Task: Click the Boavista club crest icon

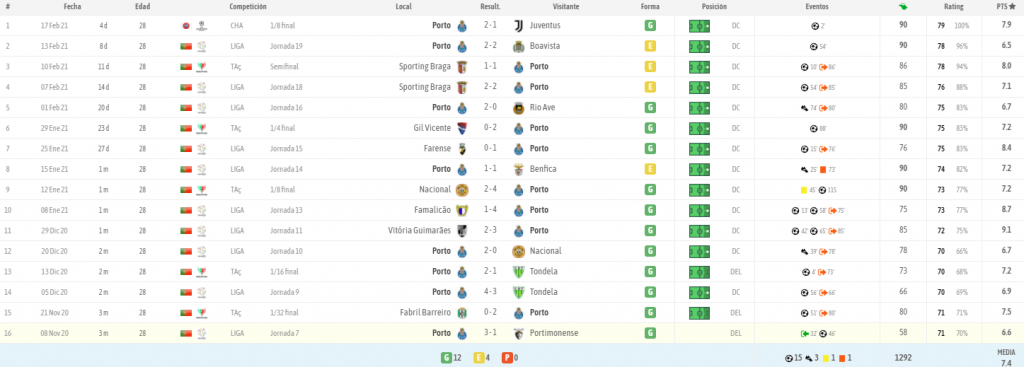Action: click(519, 46)
